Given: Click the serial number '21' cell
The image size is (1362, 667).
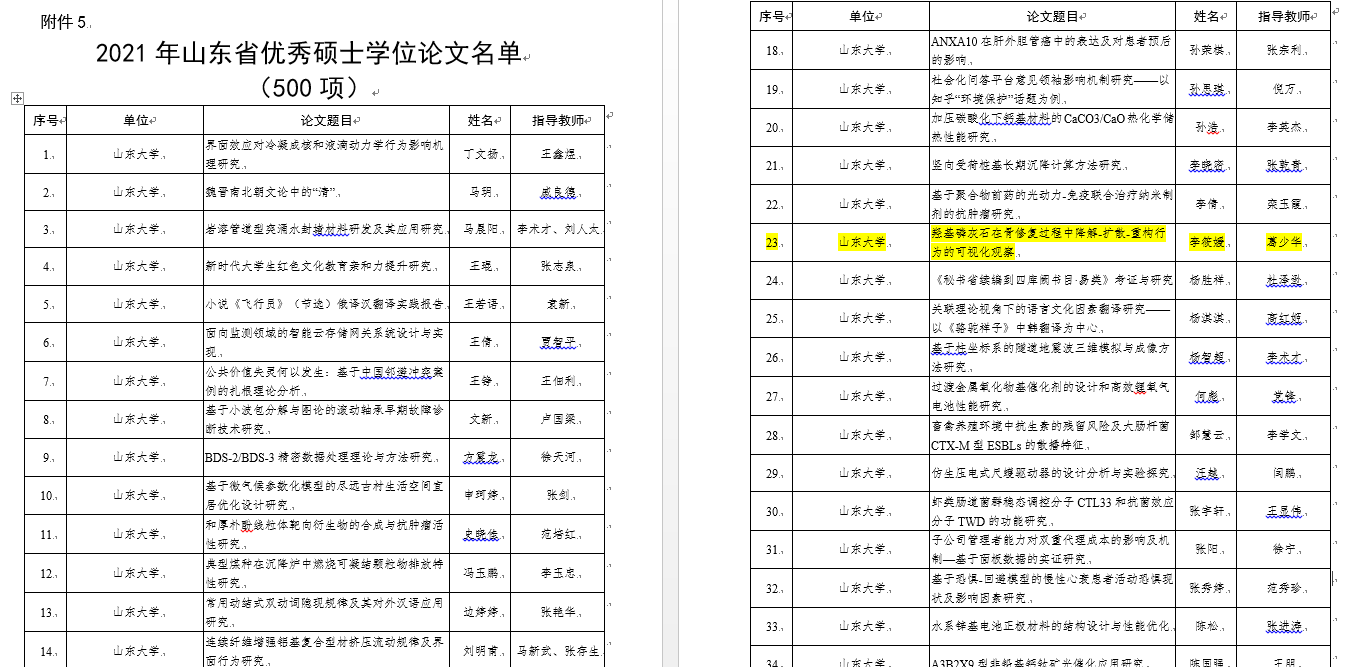Looking at the screenshot, I should pyautogui.click(x=772, y=165).
